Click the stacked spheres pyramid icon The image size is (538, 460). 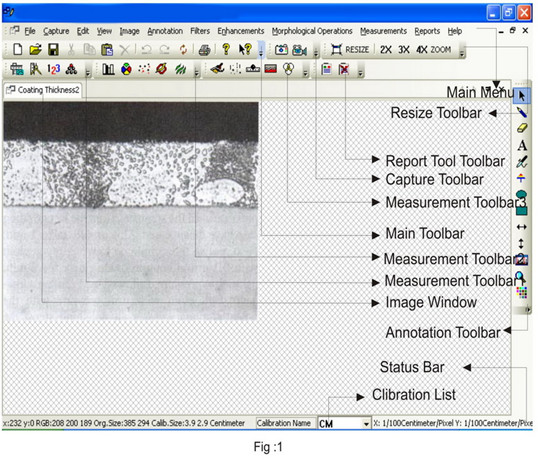pyautogui.click(x=71, y=70)
